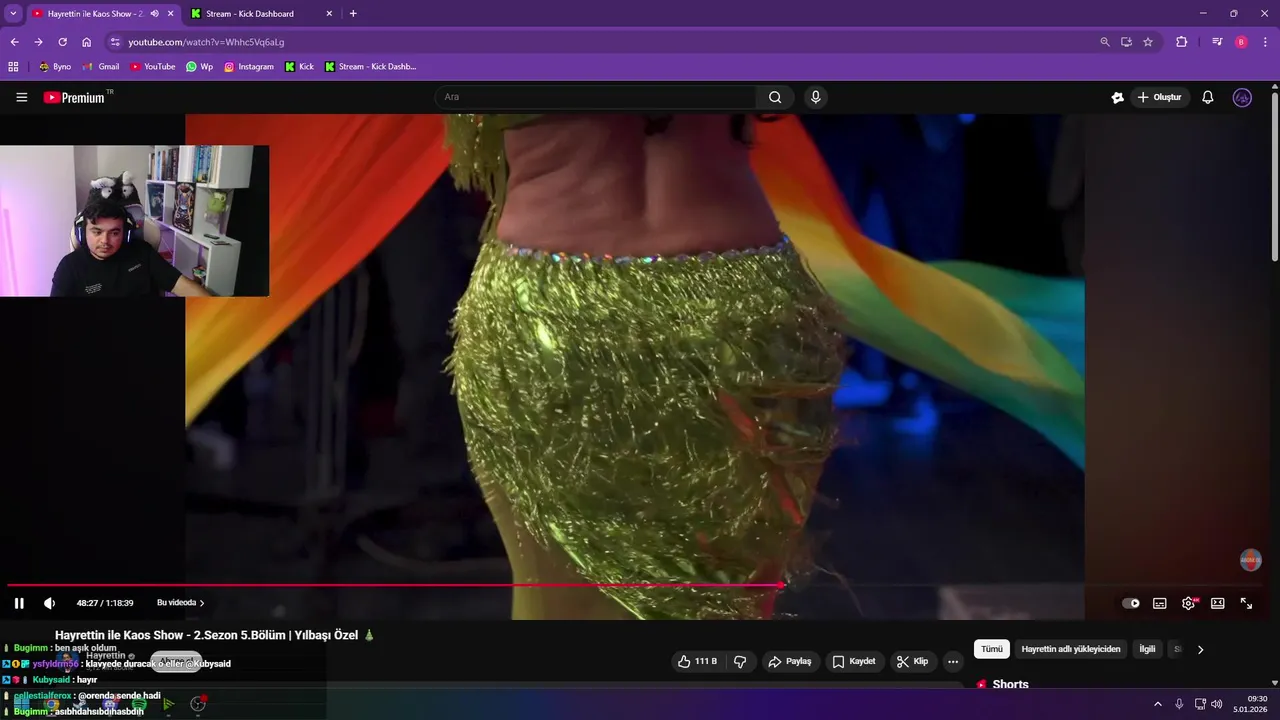The width and height of the screenshot is (1280, 720).
Task: Focus the Ara search field
Action: (596, 97)
